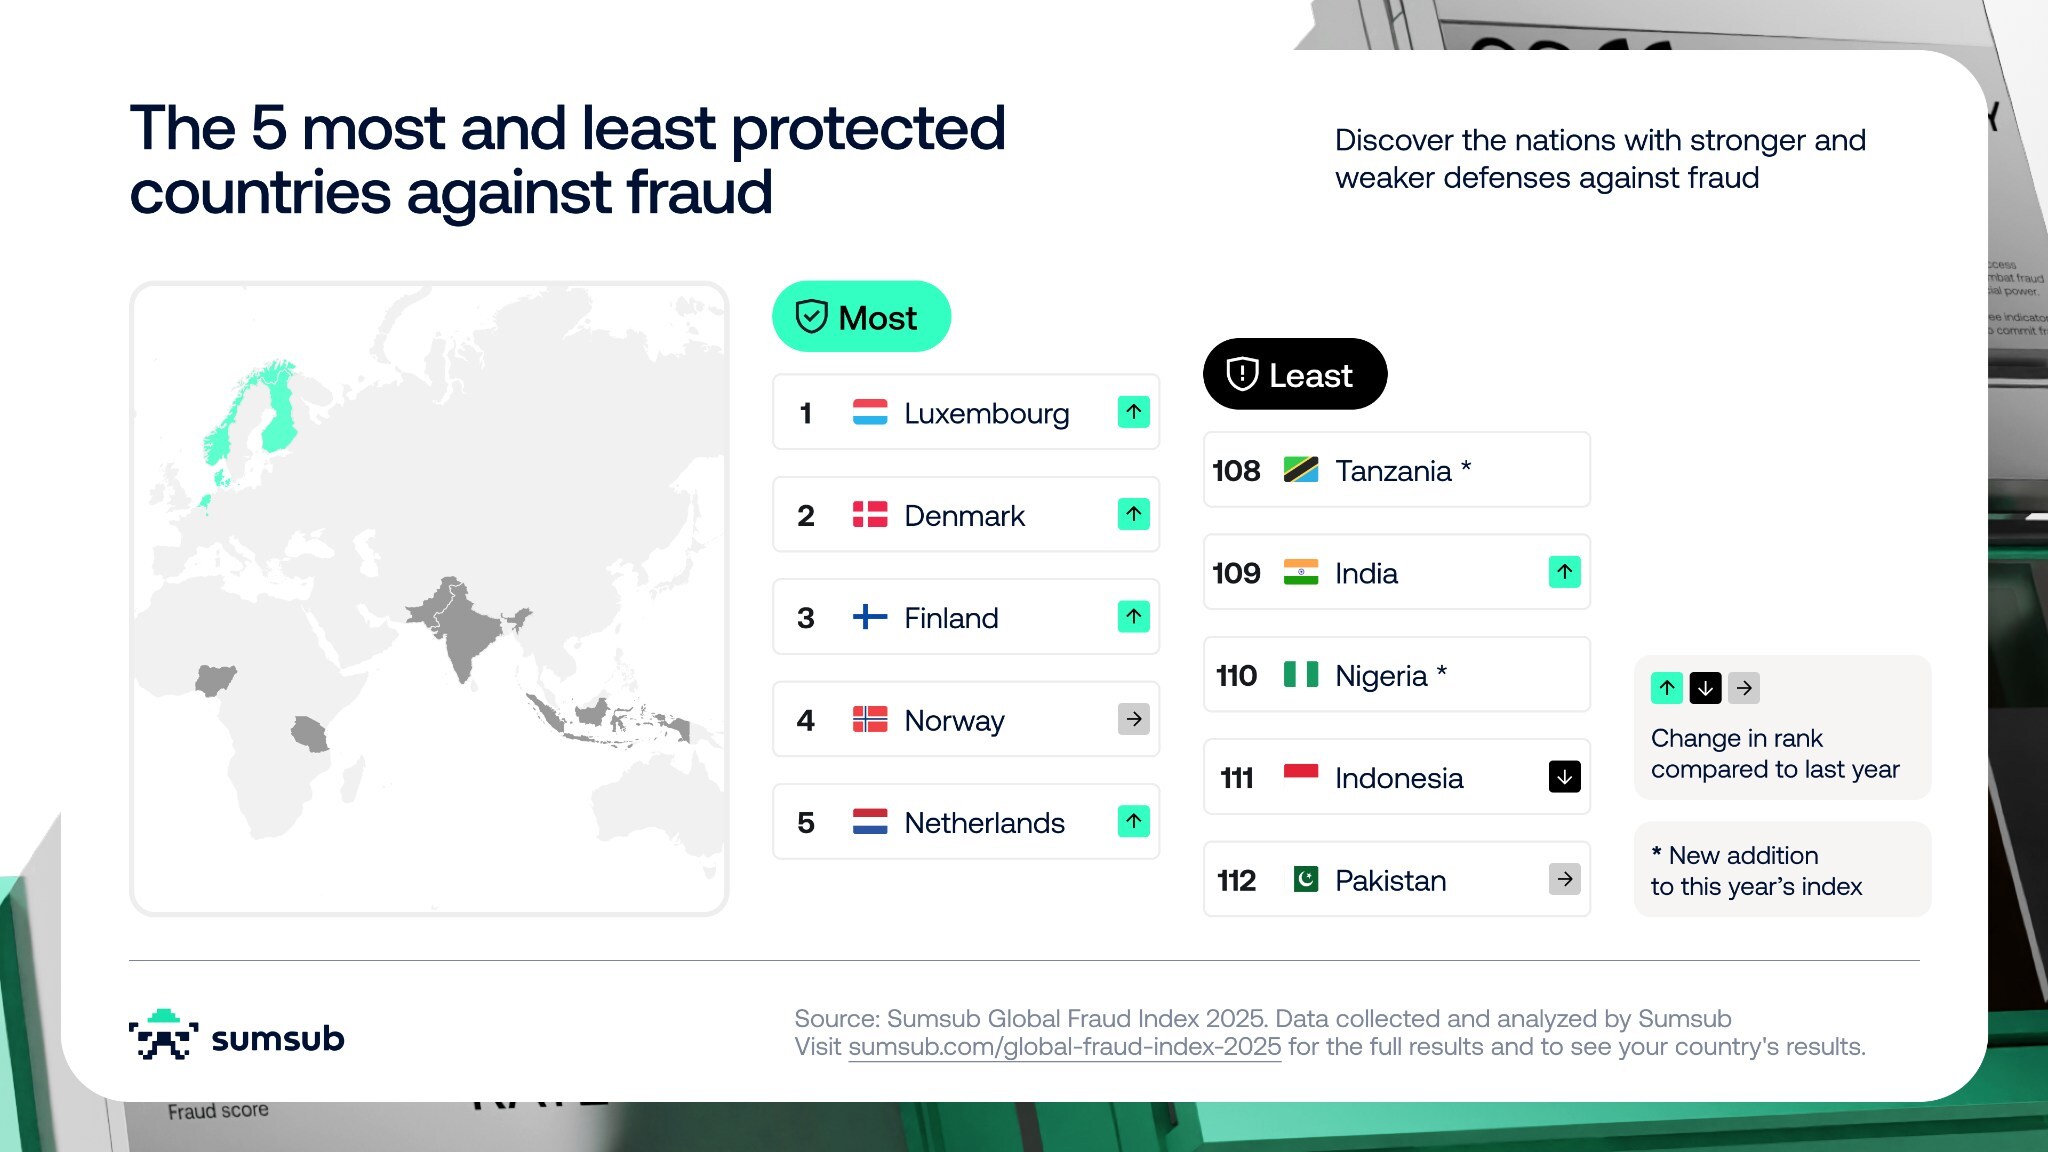The image size is (2048, 1152).
Task: Click the grey right arrow next to Pakistan
Action: click(1564, 879)
